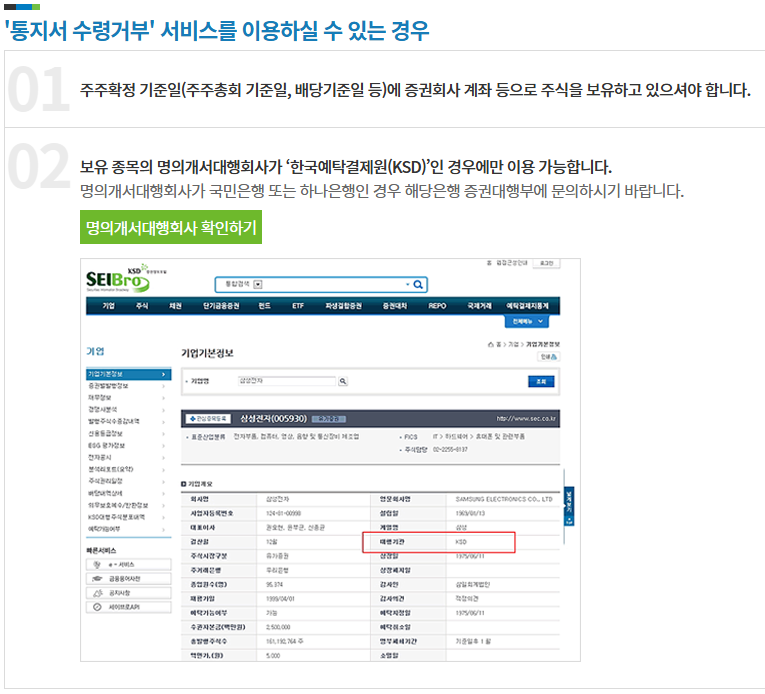Click the SEIBro integrated search input field

tap(321, 285)
